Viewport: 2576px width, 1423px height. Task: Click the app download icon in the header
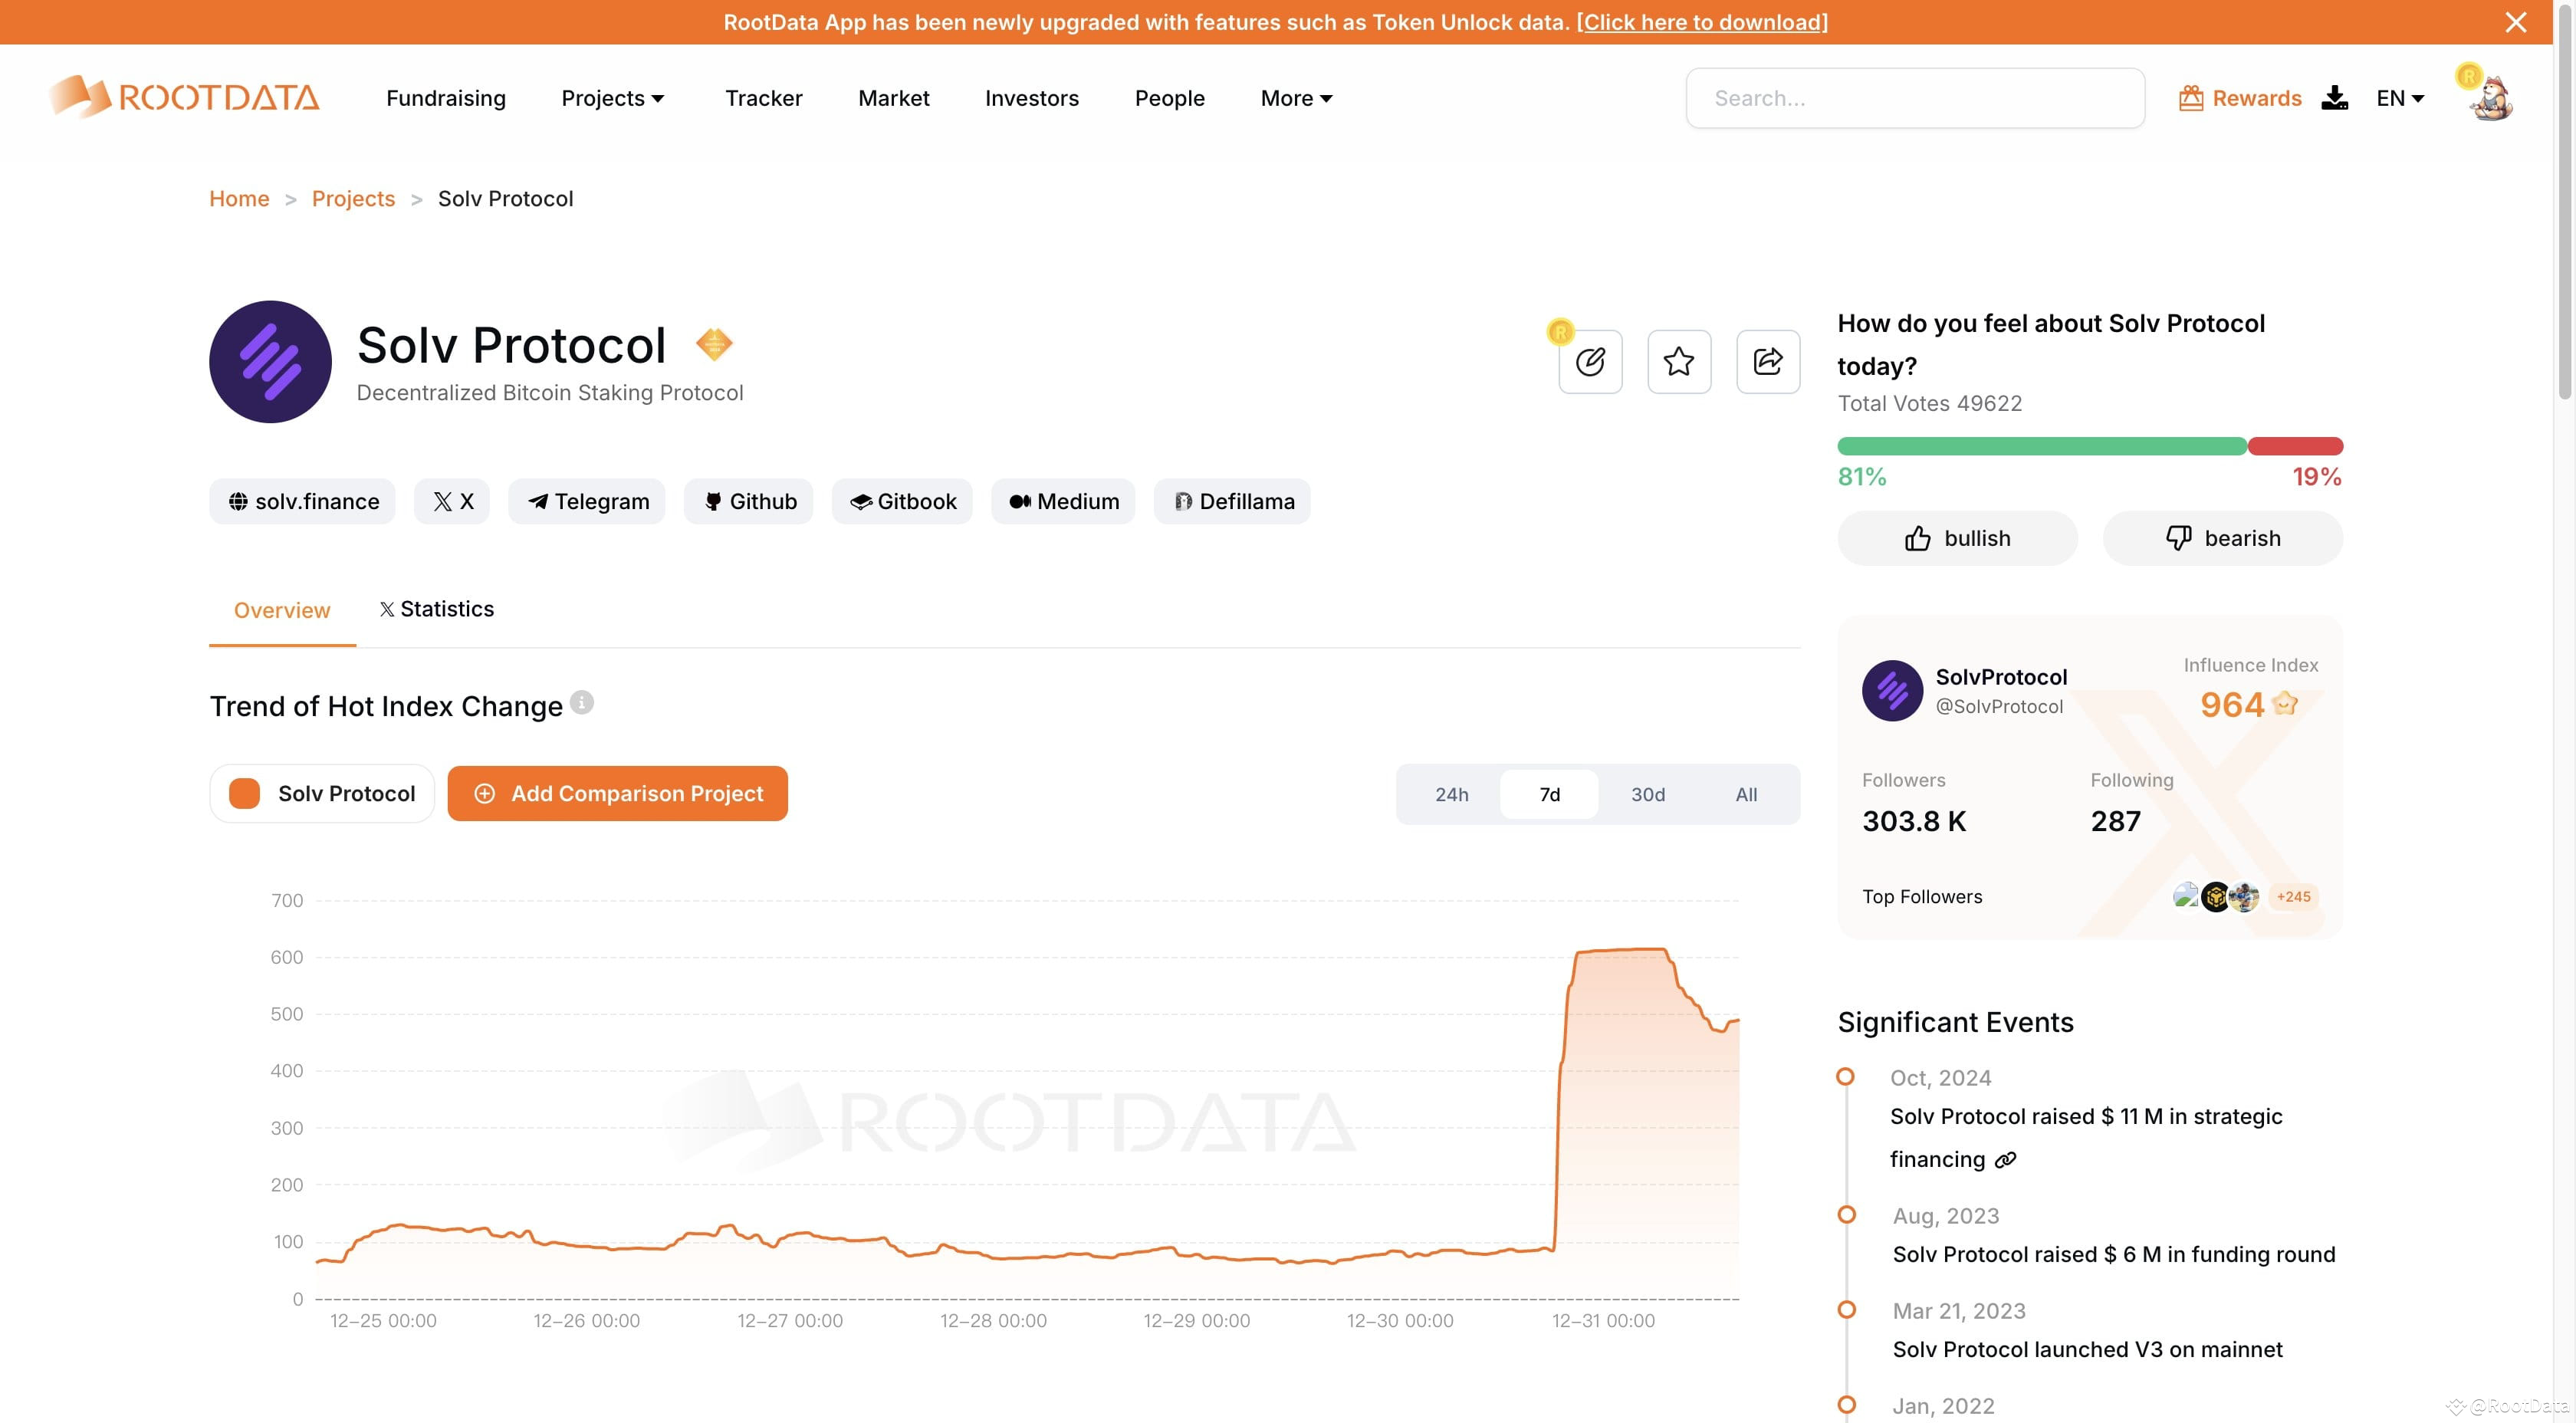pyautogui.click(x=2335, y=97)
